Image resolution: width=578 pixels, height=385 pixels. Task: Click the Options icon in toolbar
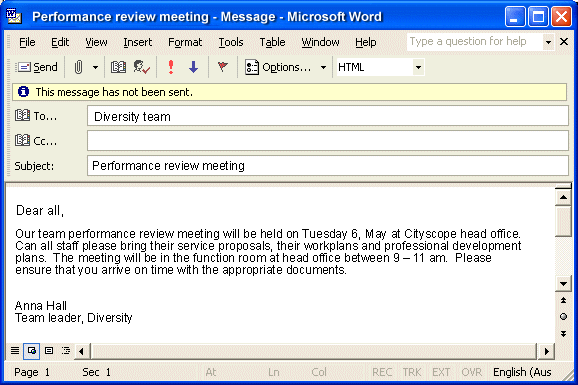(x=252, y=67)
